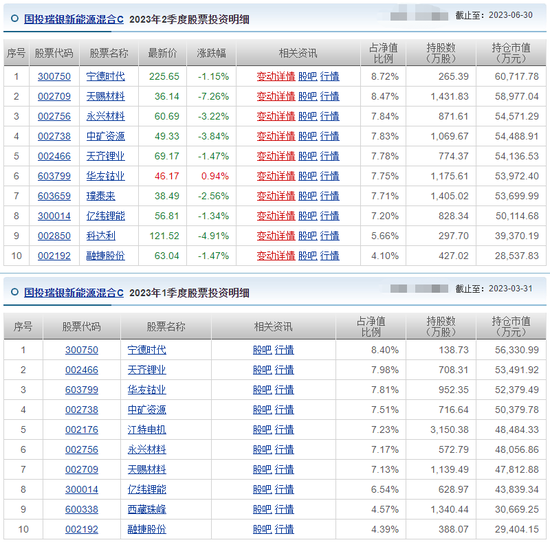Open 股吧 for 科达利 row
The width and height of the screenshot is (550, 547).
(308, 236)
